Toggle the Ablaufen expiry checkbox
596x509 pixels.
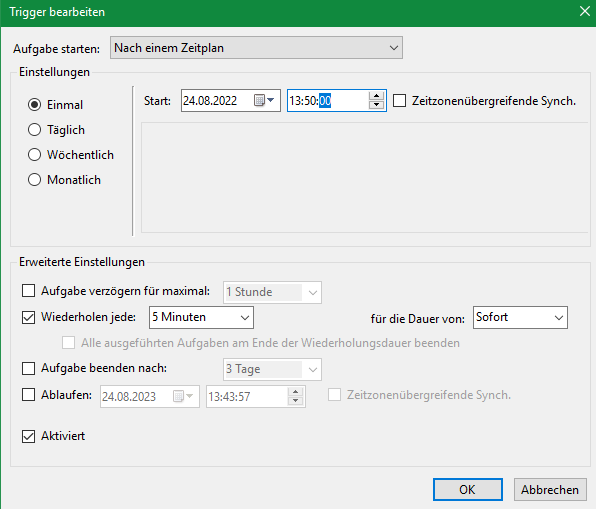(29, 395)
